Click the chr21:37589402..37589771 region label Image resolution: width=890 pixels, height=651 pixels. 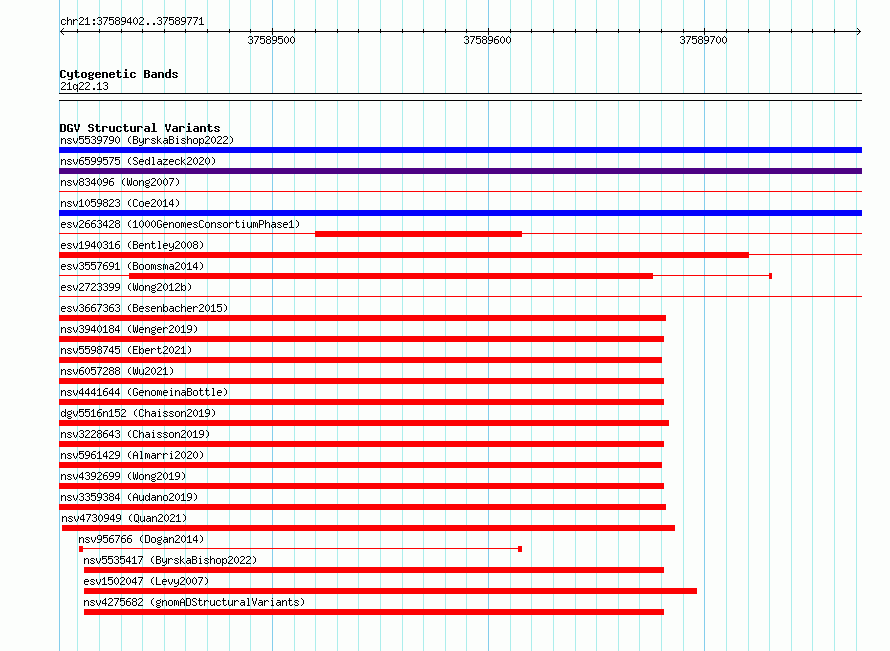click(132, 22)
